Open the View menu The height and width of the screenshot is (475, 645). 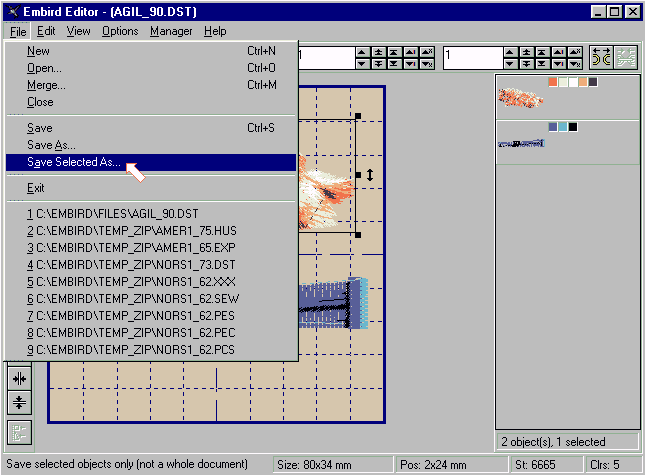click(79, 31)
